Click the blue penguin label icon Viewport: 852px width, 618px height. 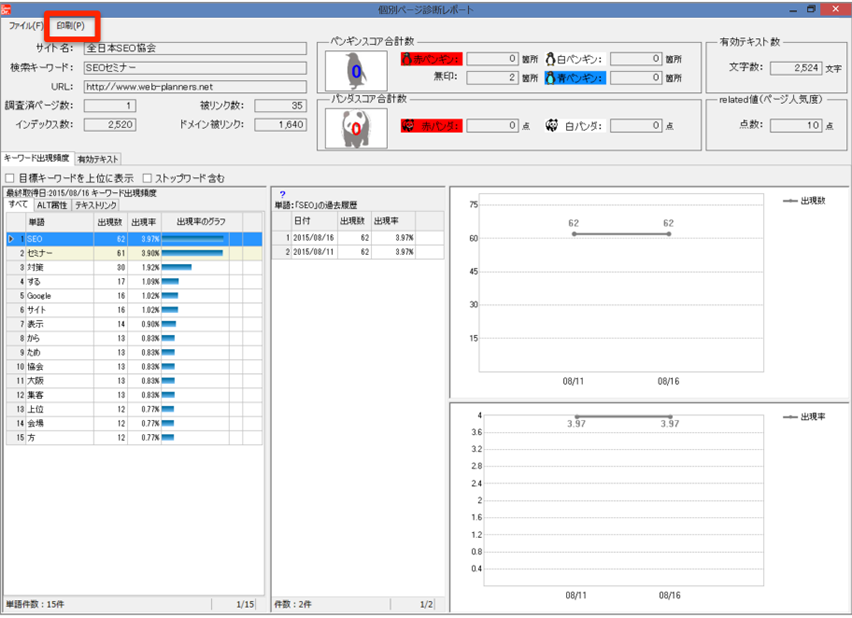click(x=551, y=78)
